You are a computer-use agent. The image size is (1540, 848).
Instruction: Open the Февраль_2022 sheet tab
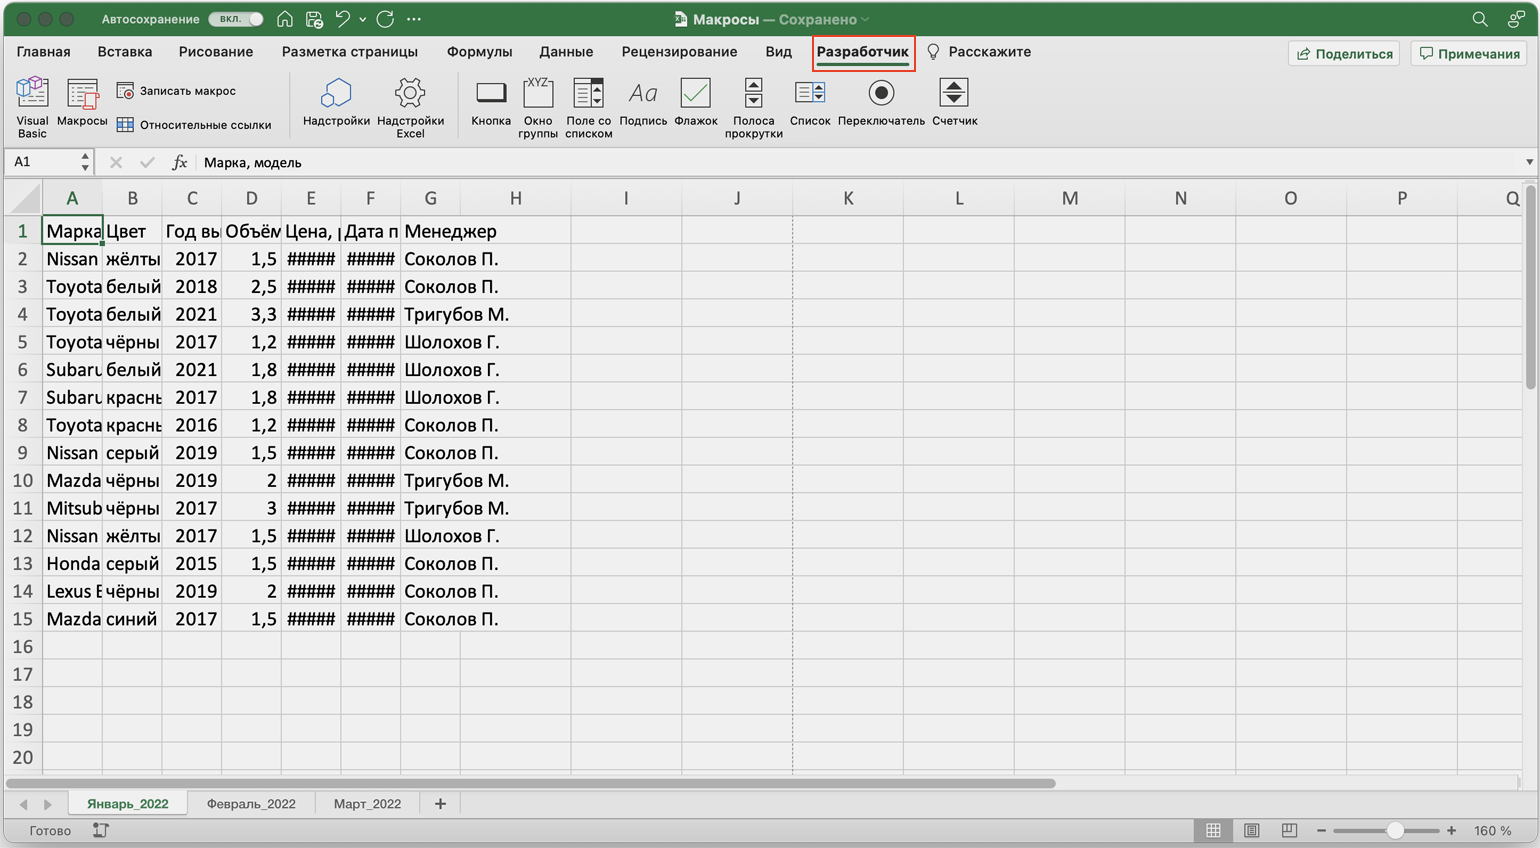251,804
